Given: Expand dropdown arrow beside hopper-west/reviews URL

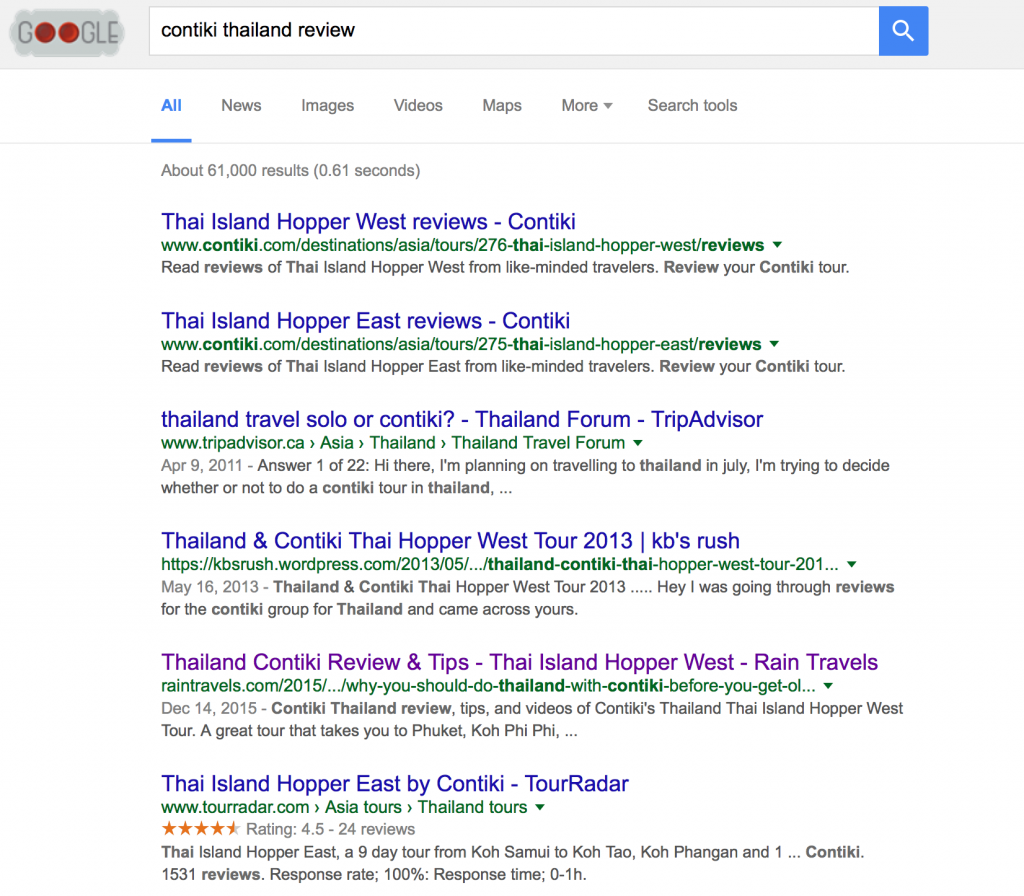Looking at the screenshot, I should [777, 245].
